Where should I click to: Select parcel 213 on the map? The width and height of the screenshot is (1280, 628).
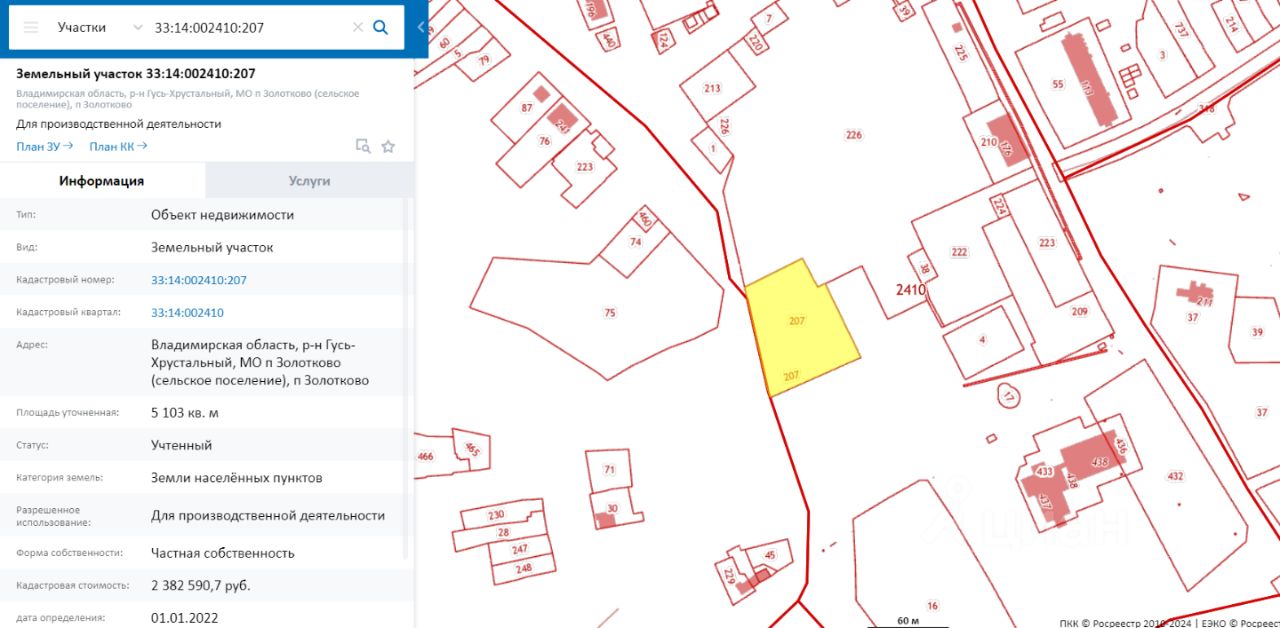(x=712, y=88)
